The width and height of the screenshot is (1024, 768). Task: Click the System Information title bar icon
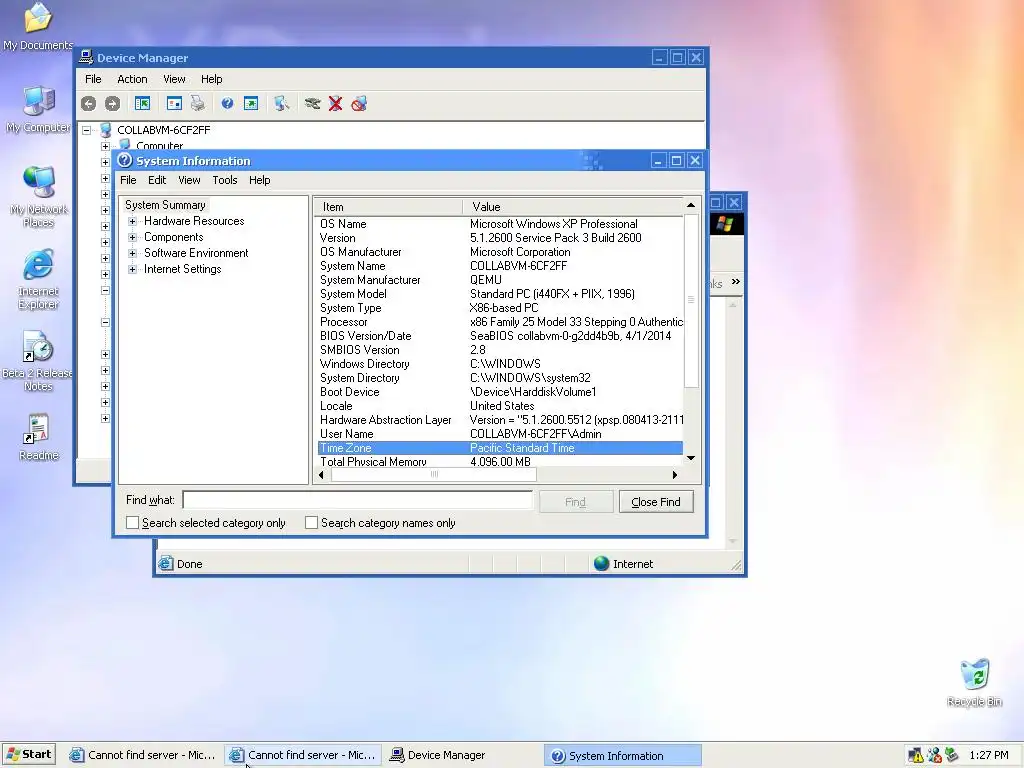coord(125,161)
